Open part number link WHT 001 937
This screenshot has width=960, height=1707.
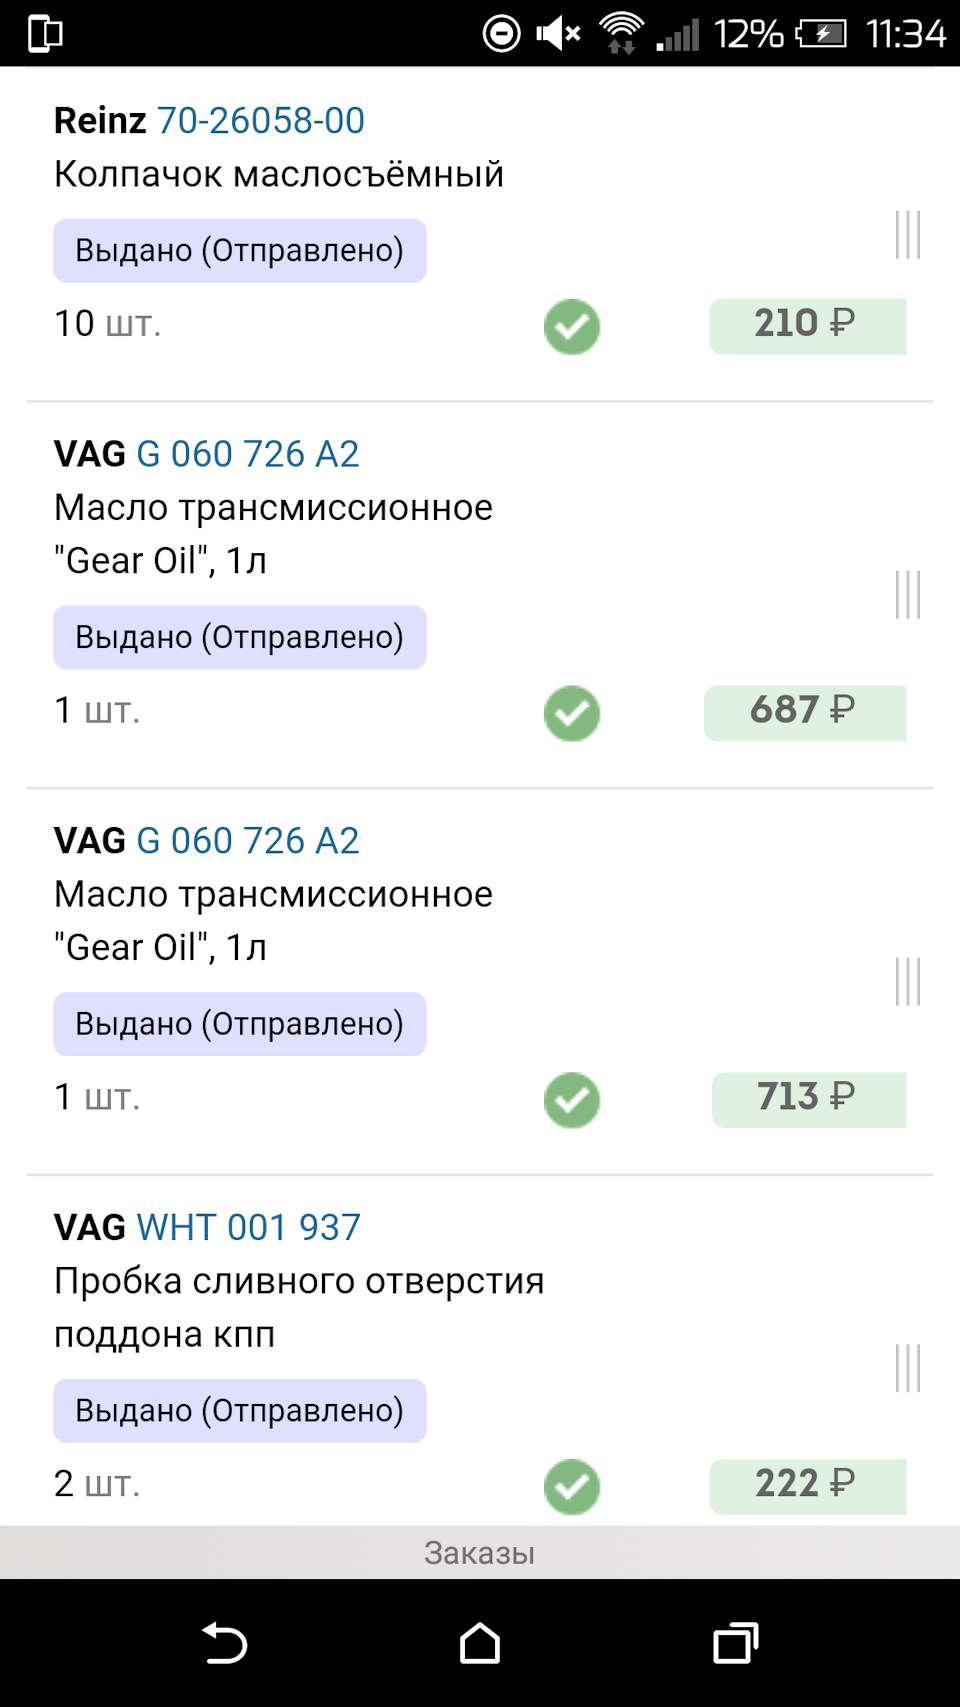tap(248, 1227)
